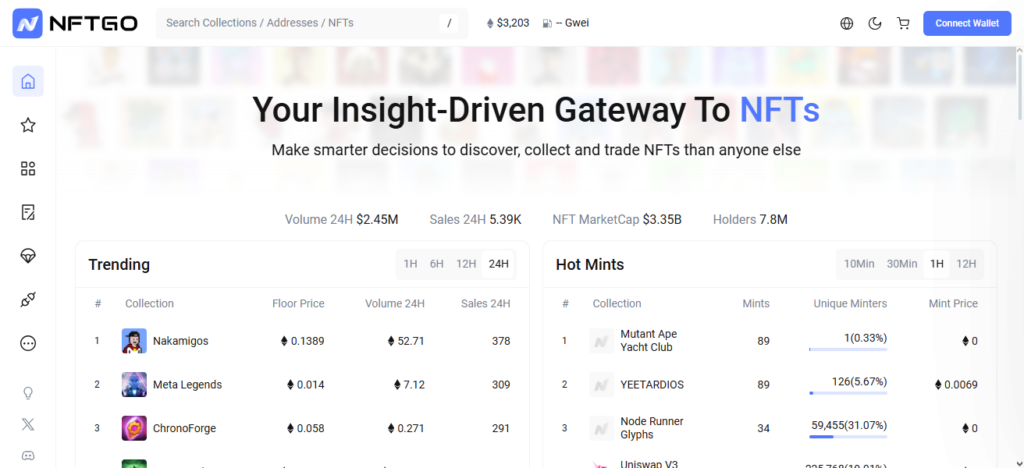
Task: Click the Mint Price column header
Action: tap(953, 304)
